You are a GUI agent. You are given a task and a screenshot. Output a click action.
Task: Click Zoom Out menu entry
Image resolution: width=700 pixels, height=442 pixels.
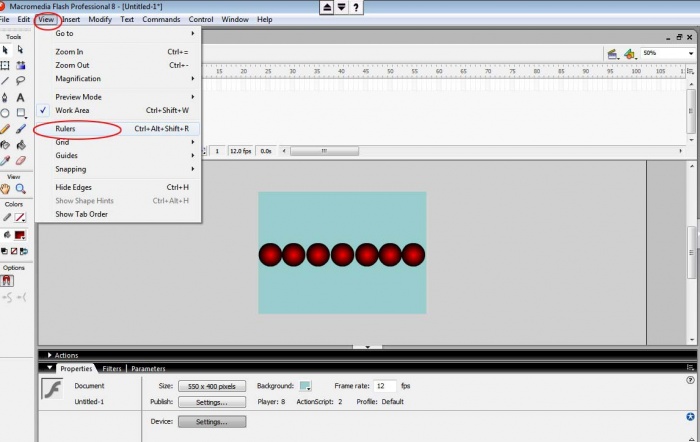point(118,65)
